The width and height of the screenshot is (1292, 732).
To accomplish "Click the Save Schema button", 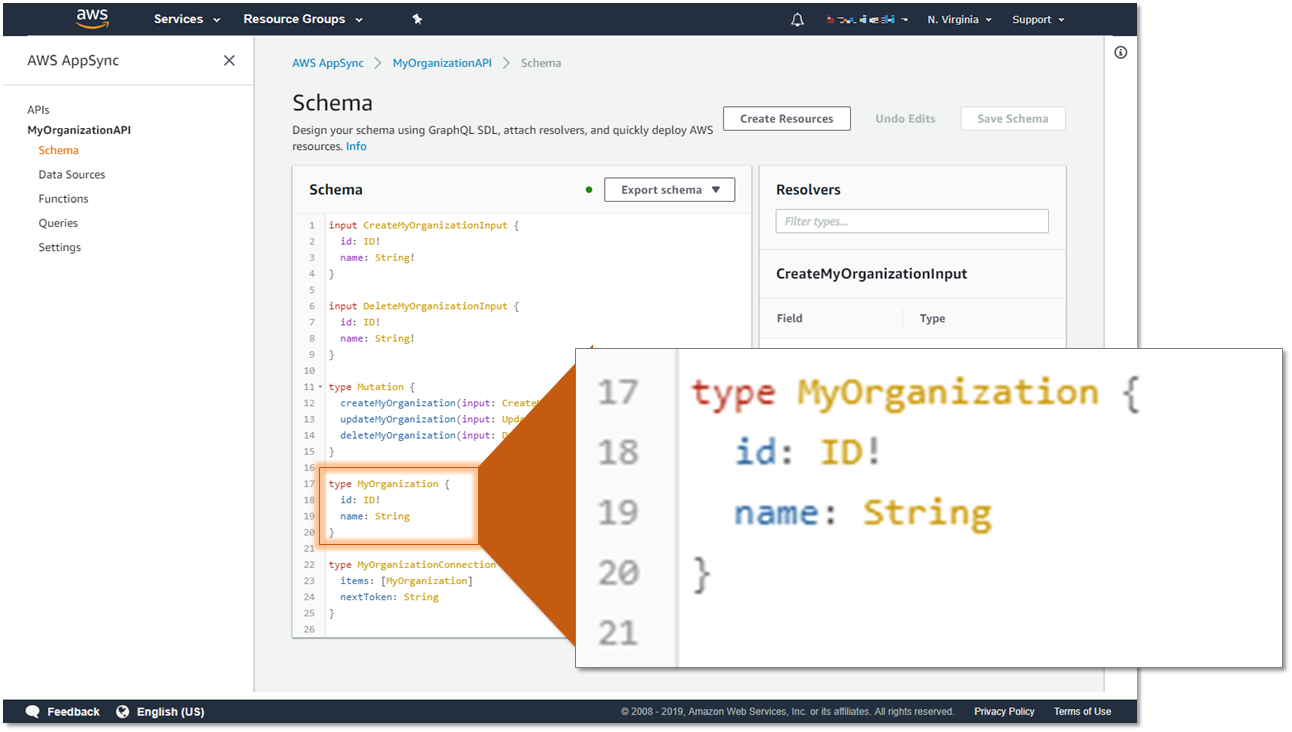I will coord(1012,118).
